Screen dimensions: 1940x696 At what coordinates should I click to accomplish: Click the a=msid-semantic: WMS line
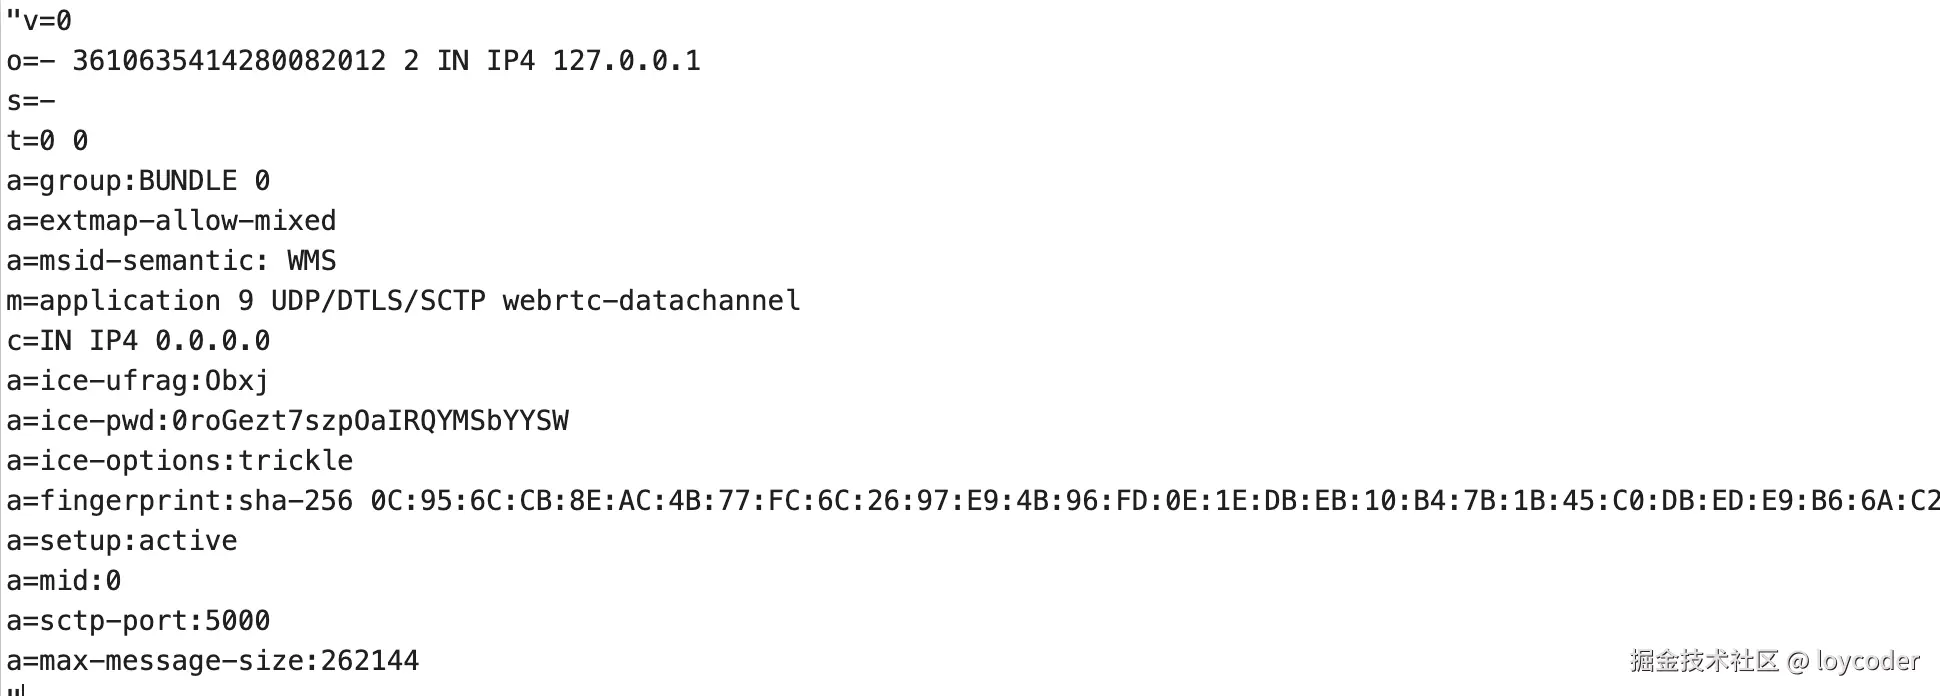pos(171,261)
